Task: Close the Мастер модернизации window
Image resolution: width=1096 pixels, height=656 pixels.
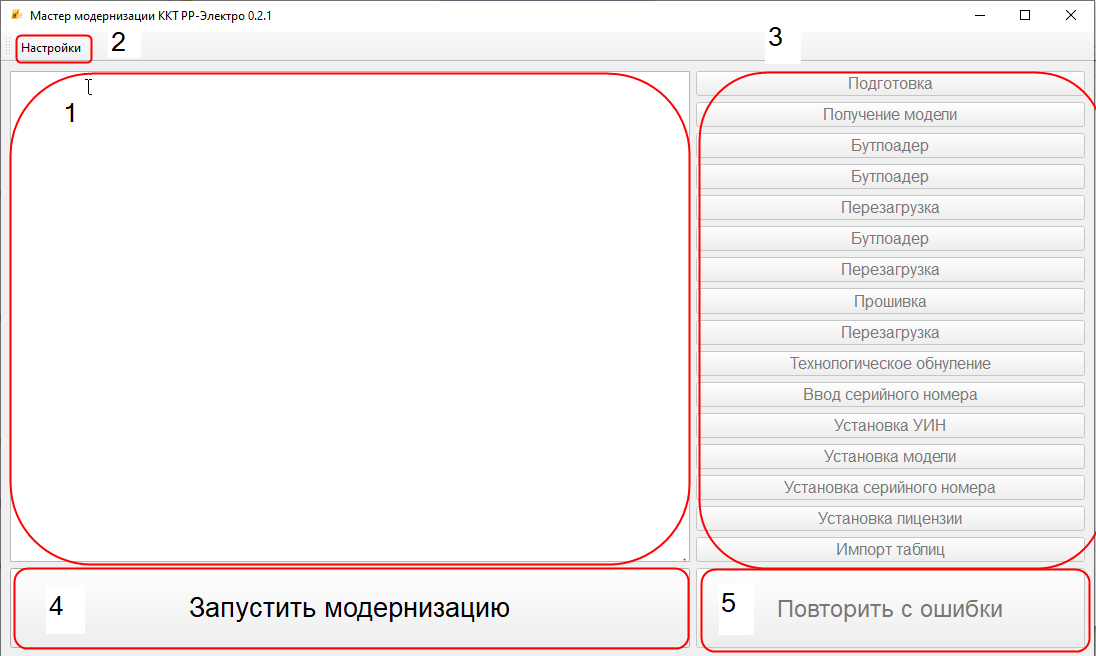Action: click(1070, 16)
